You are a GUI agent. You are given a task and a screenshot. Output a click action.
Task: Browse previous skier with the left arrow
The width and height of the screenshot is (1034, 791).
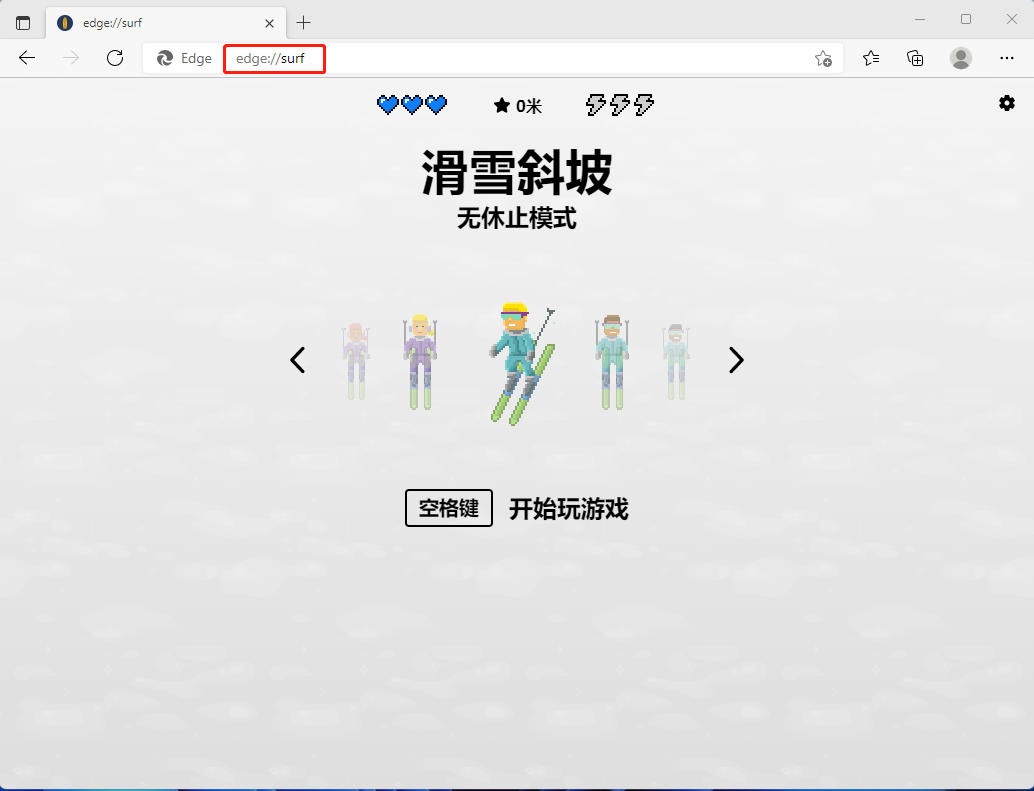297,360
